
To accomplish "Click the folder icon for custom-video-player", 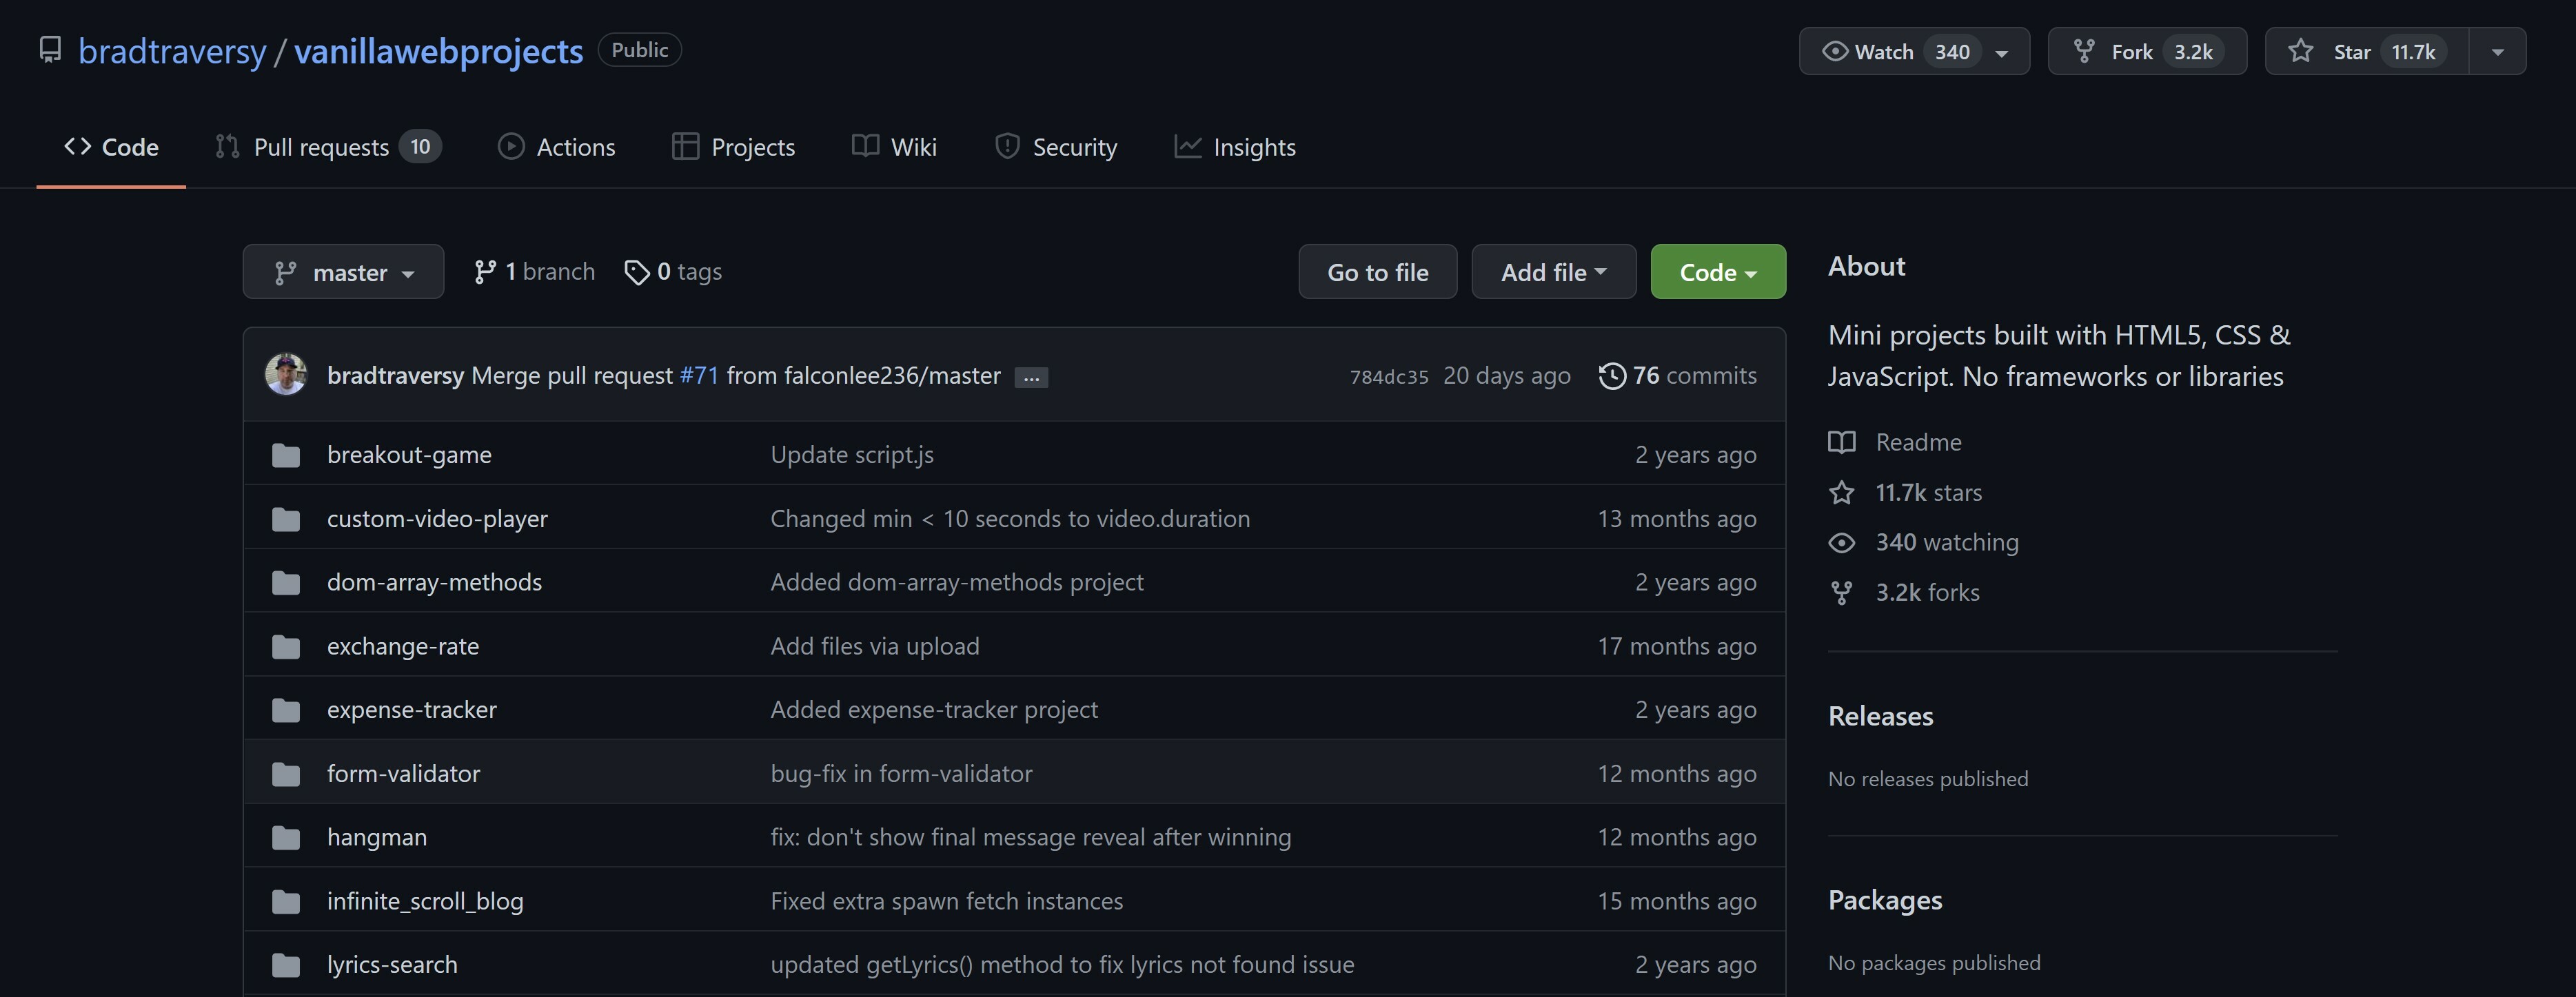I will click(286, 520).
